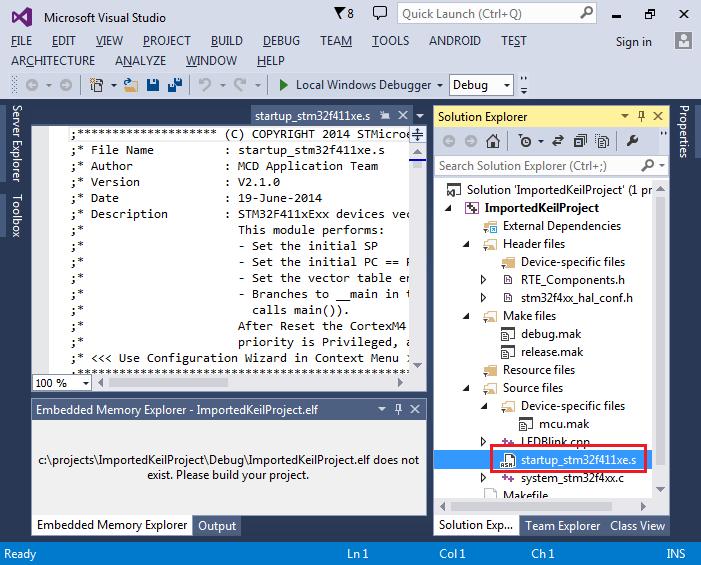Click the Undo arrow in the toolbar
Image resolution: width=701 pixels, height=565 pixels.
click(205, 85)
